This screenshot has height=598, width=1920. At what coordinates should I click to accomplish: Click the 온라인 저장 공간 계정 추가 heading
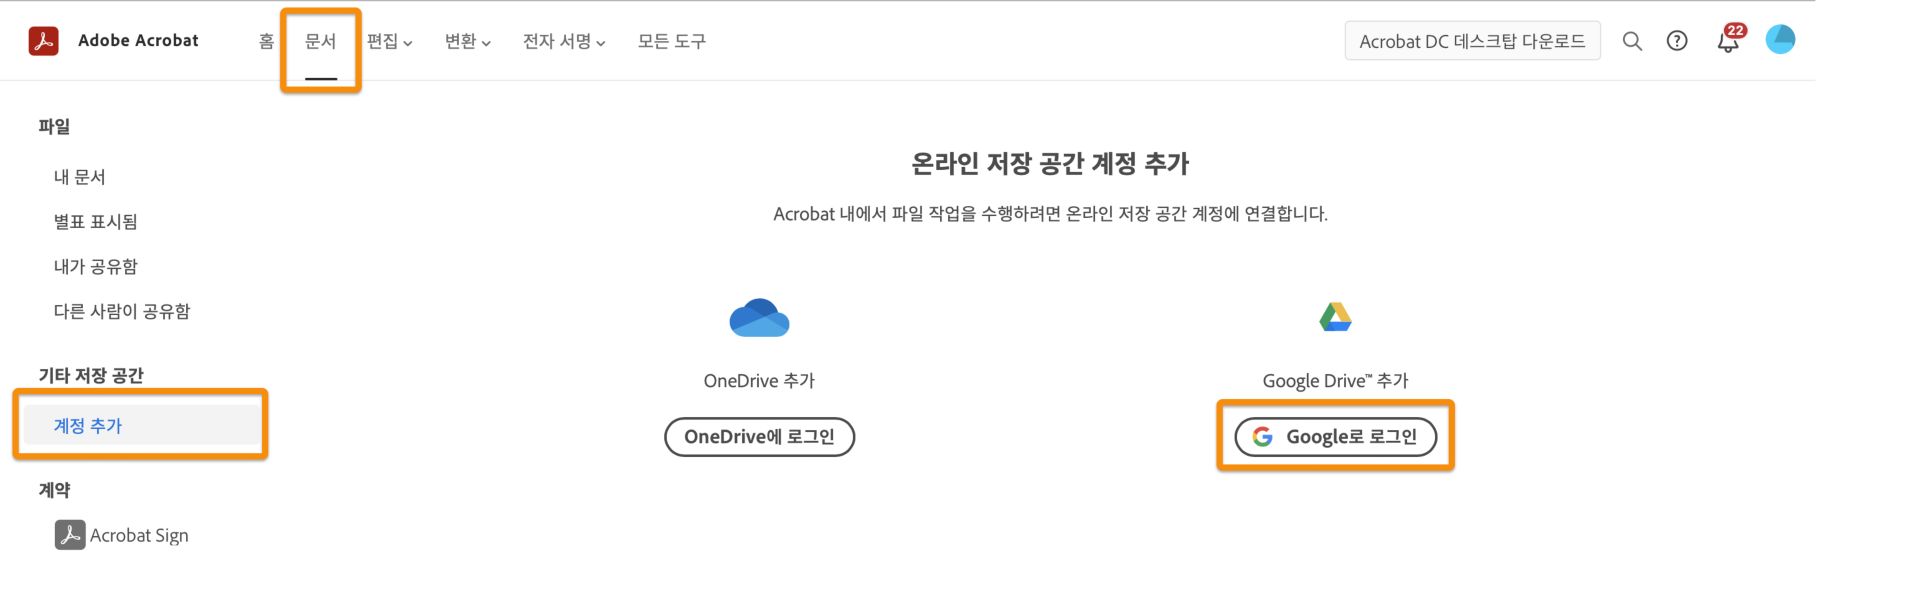tap(1050, 164)
